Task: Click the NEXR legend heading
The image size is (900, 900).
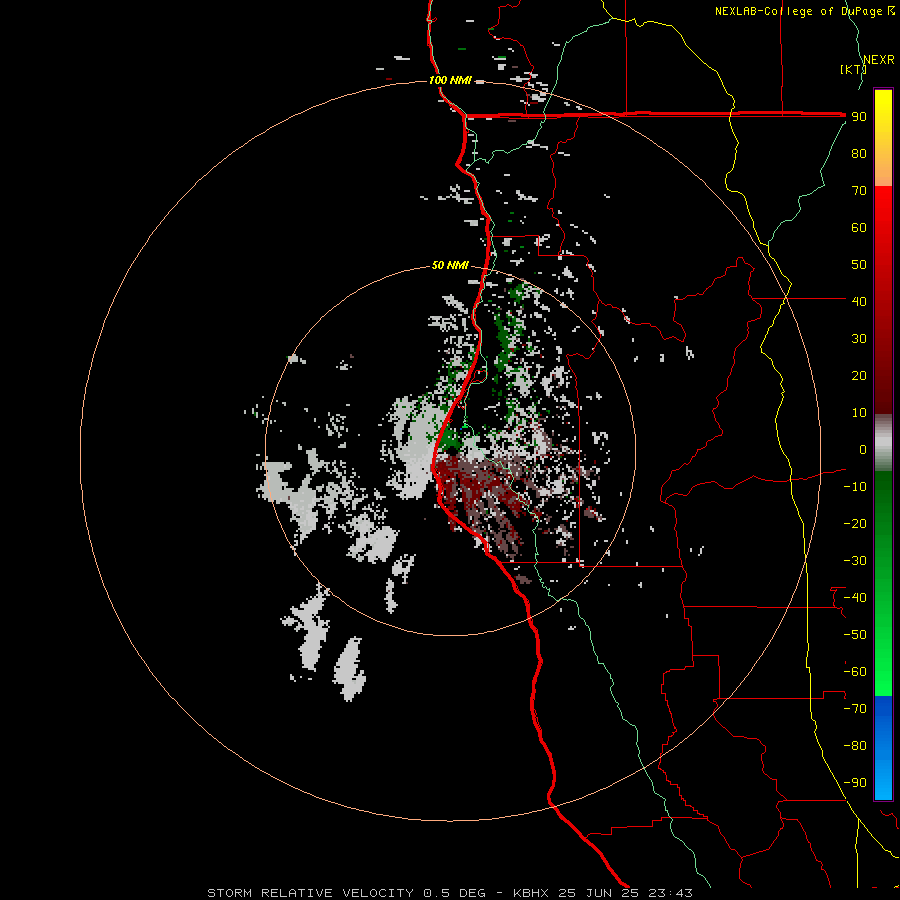Action: coord(879,60)
